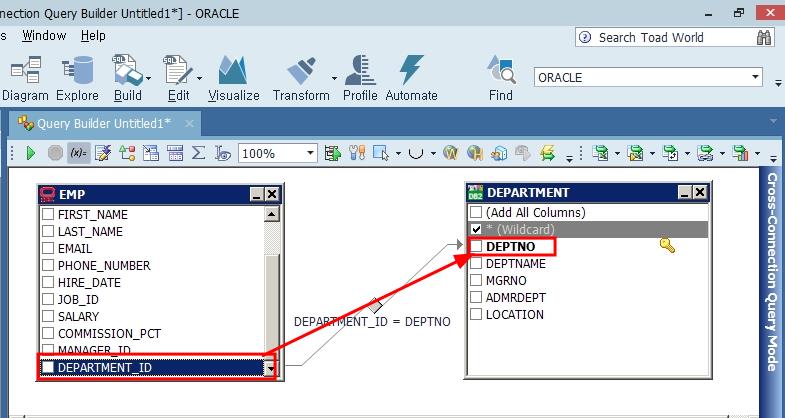785x418 pixels.
Task: Open the Window menu
Action: click(44, 36)
